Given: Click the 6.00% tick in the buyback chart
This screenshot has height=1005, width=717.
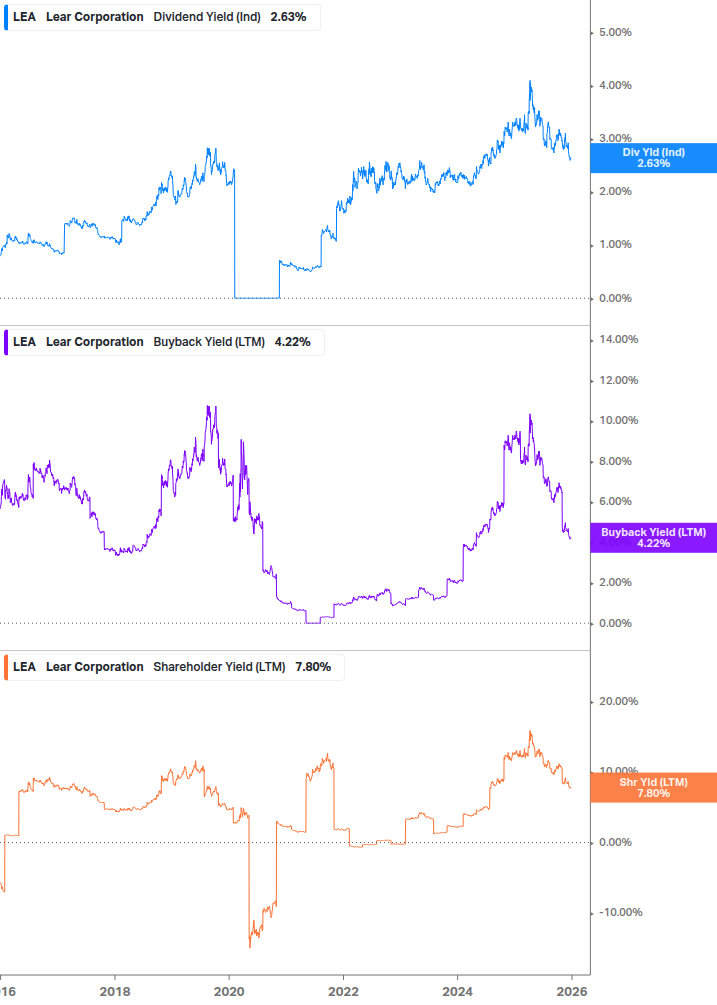Looking at the screenshot, I should point(615,502).
